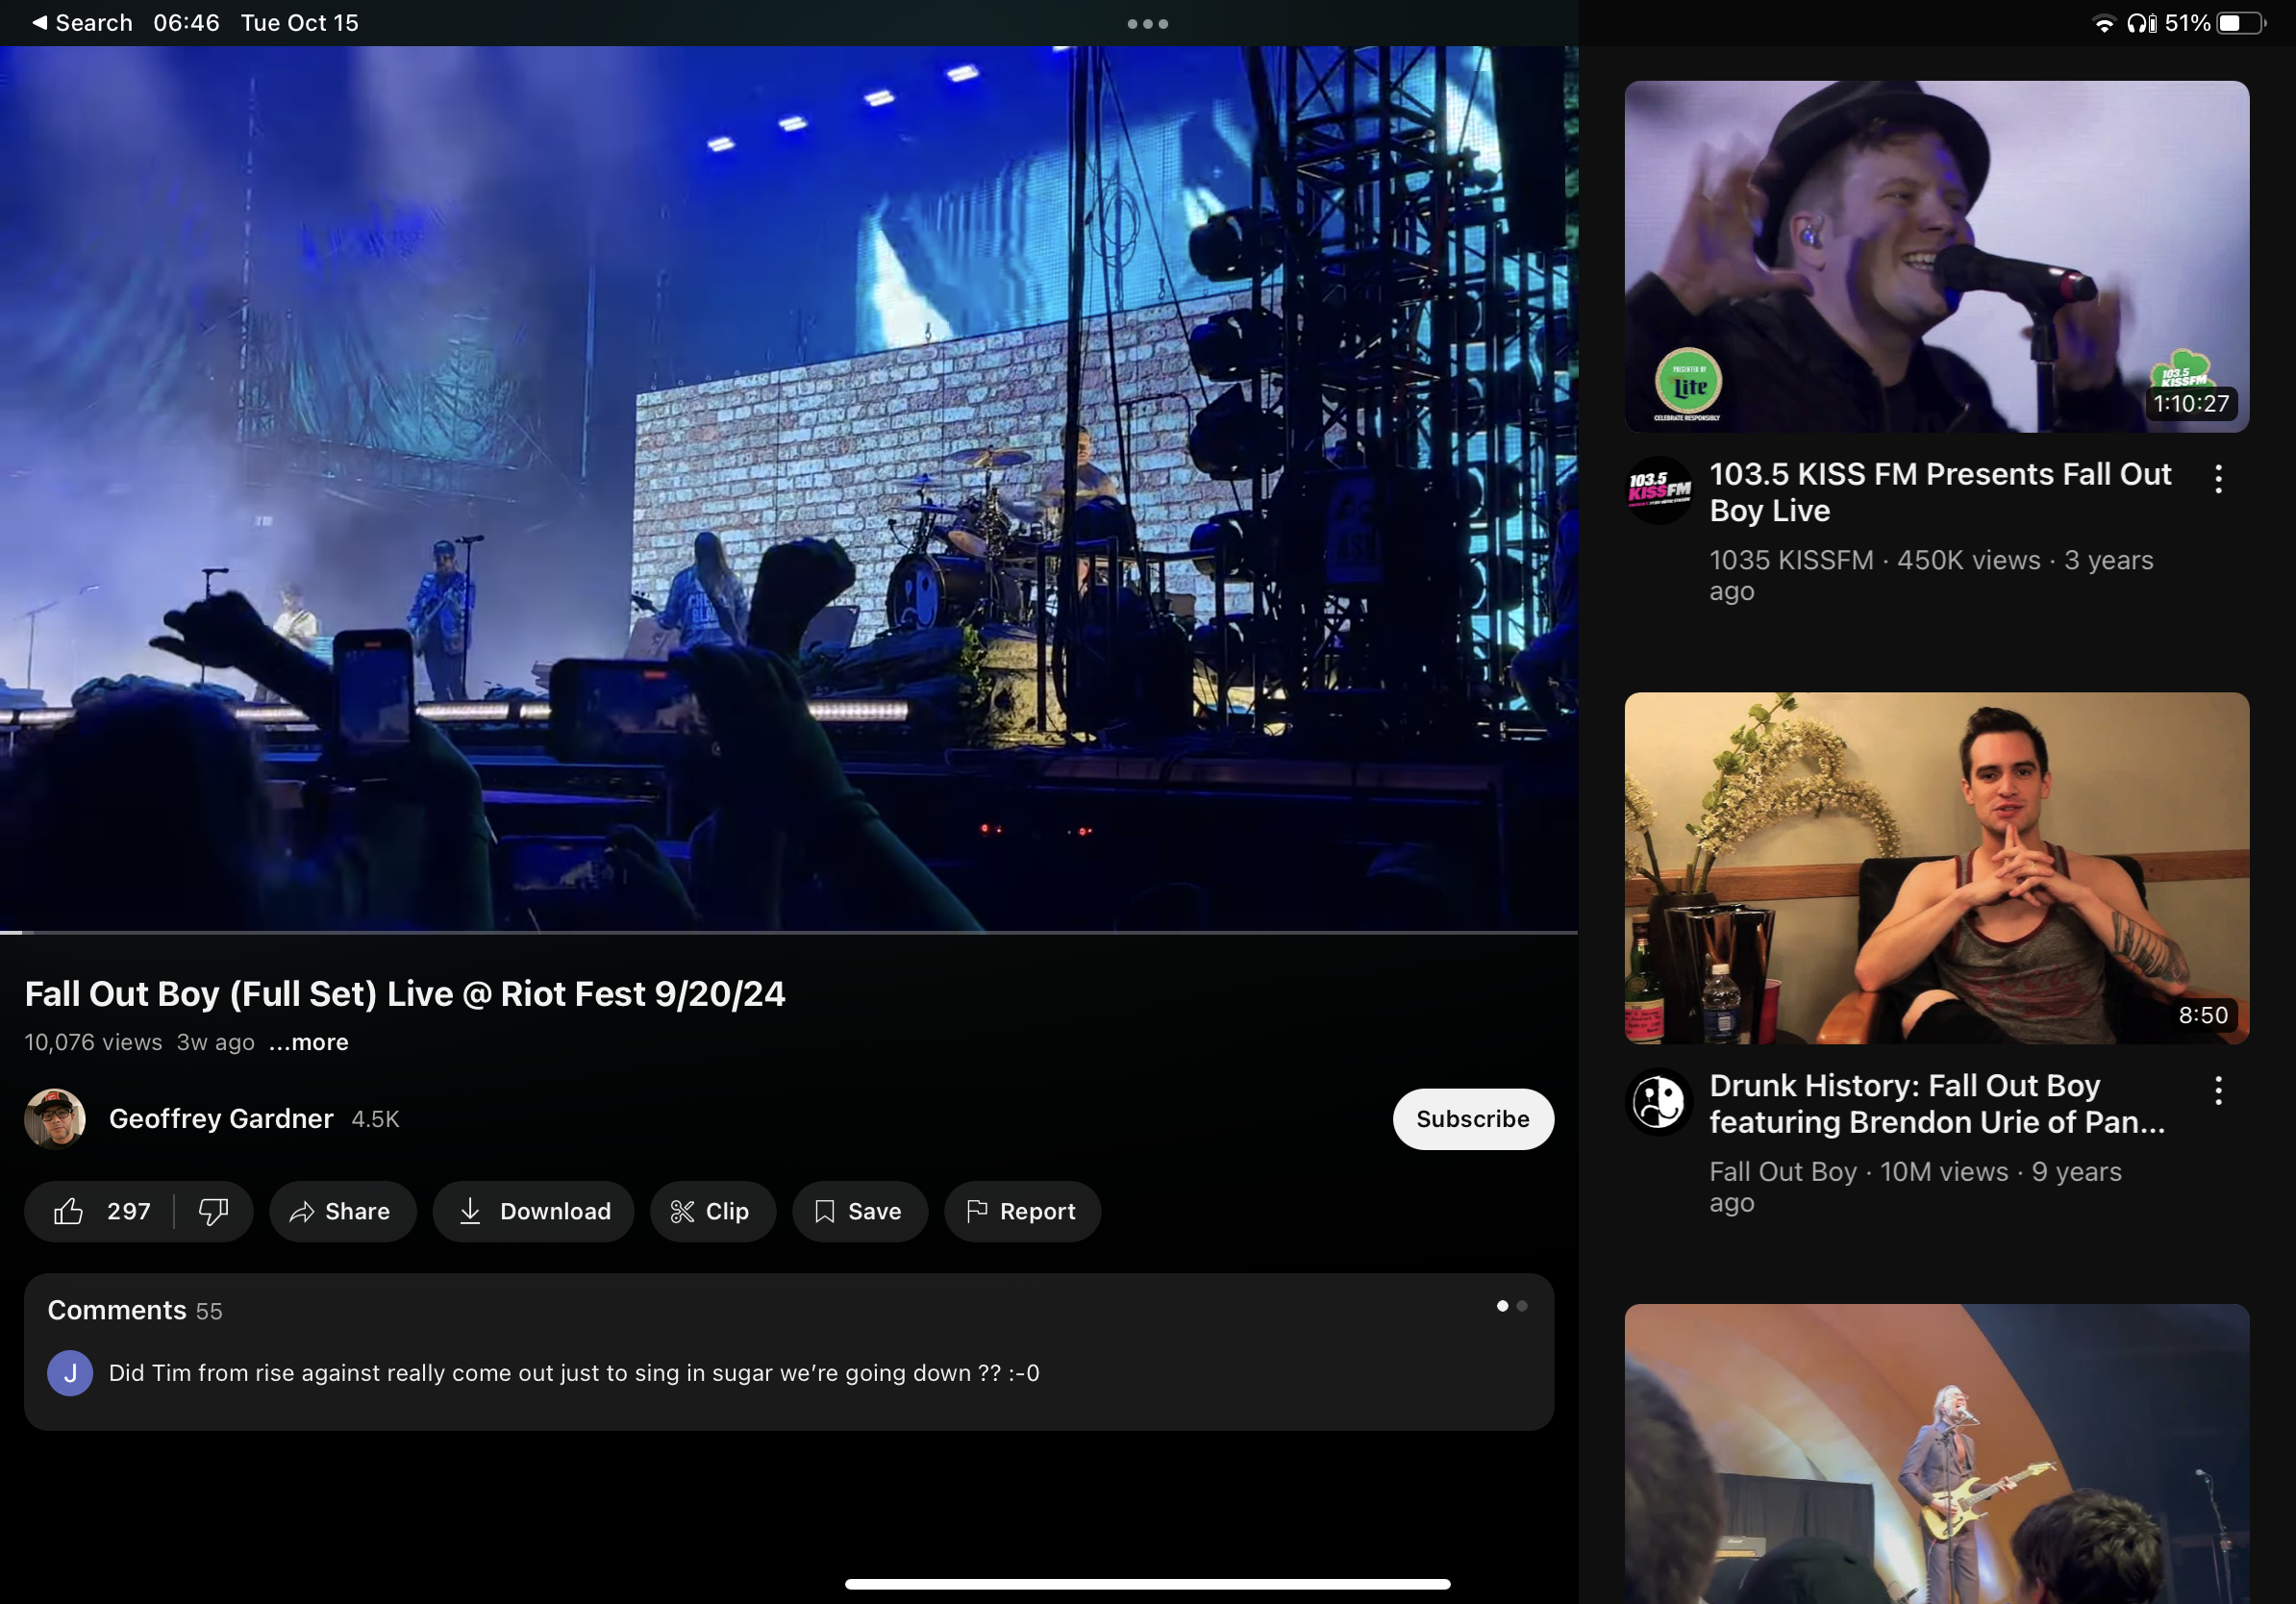This screenshot has height=1604, width=2296.
Task: Open Geoffrey Gardner's channel avatar
Action: [55, 1118]
